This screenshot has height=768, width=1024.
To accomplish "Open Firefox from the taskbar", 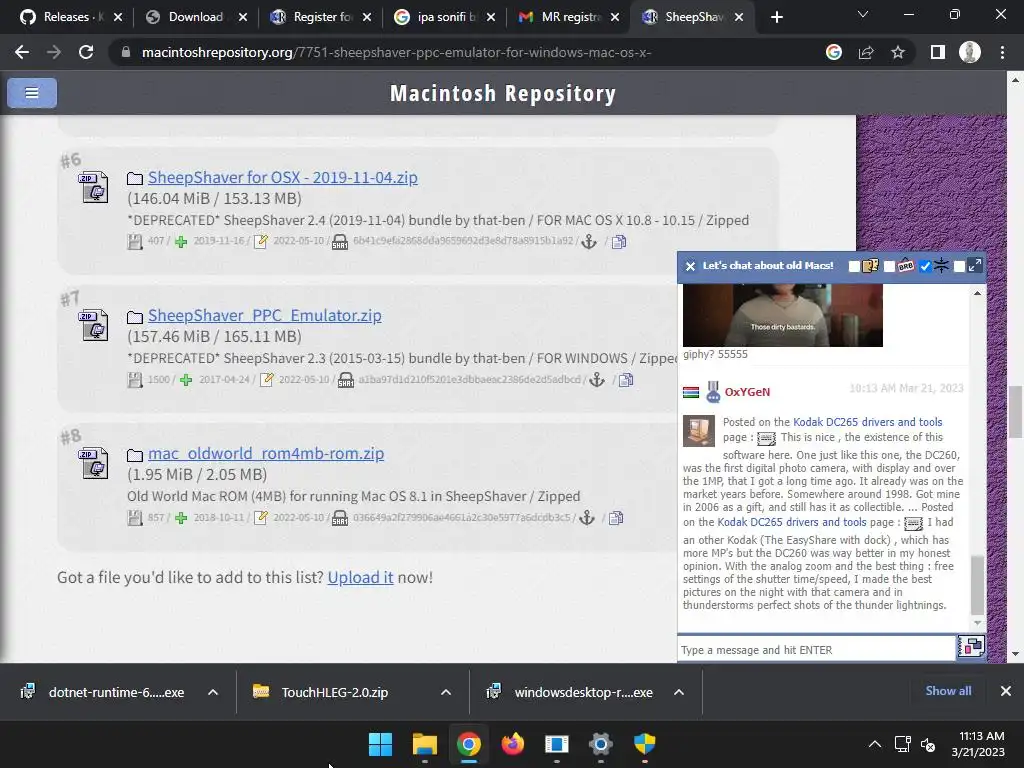I will (513, 743).
